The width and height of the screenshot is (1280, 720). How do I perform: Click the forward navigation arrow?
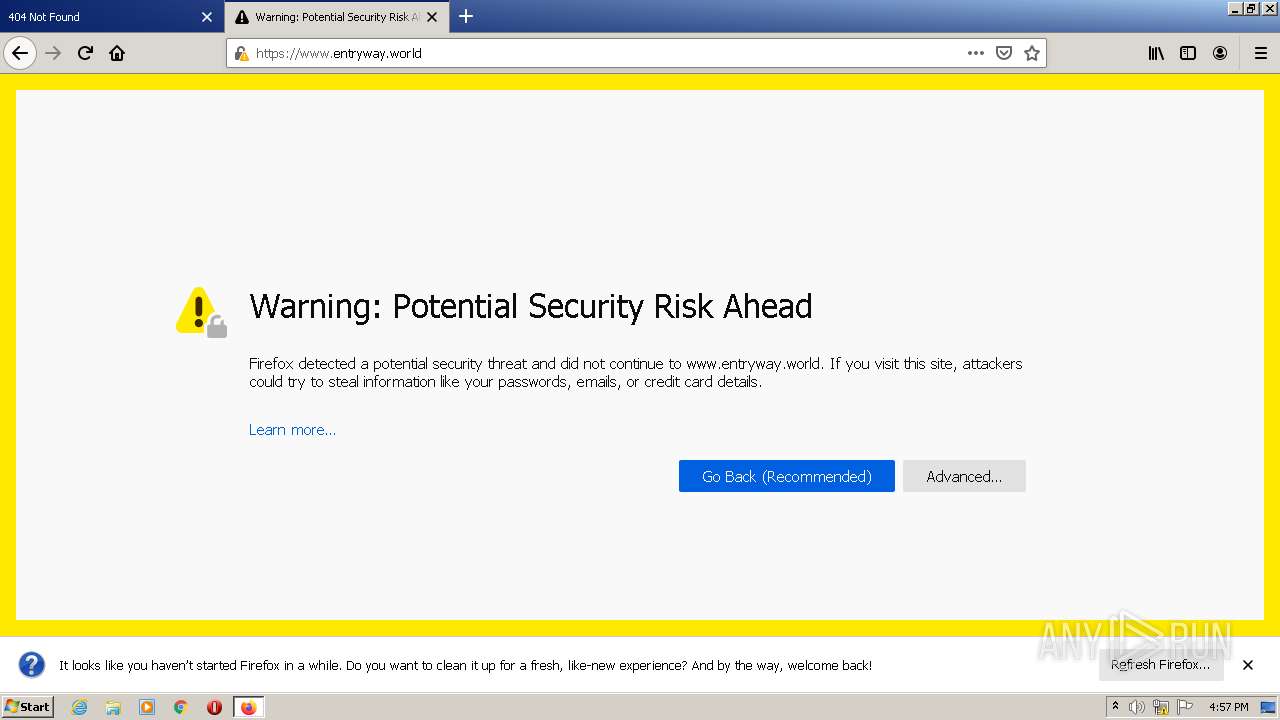[53, 53]
